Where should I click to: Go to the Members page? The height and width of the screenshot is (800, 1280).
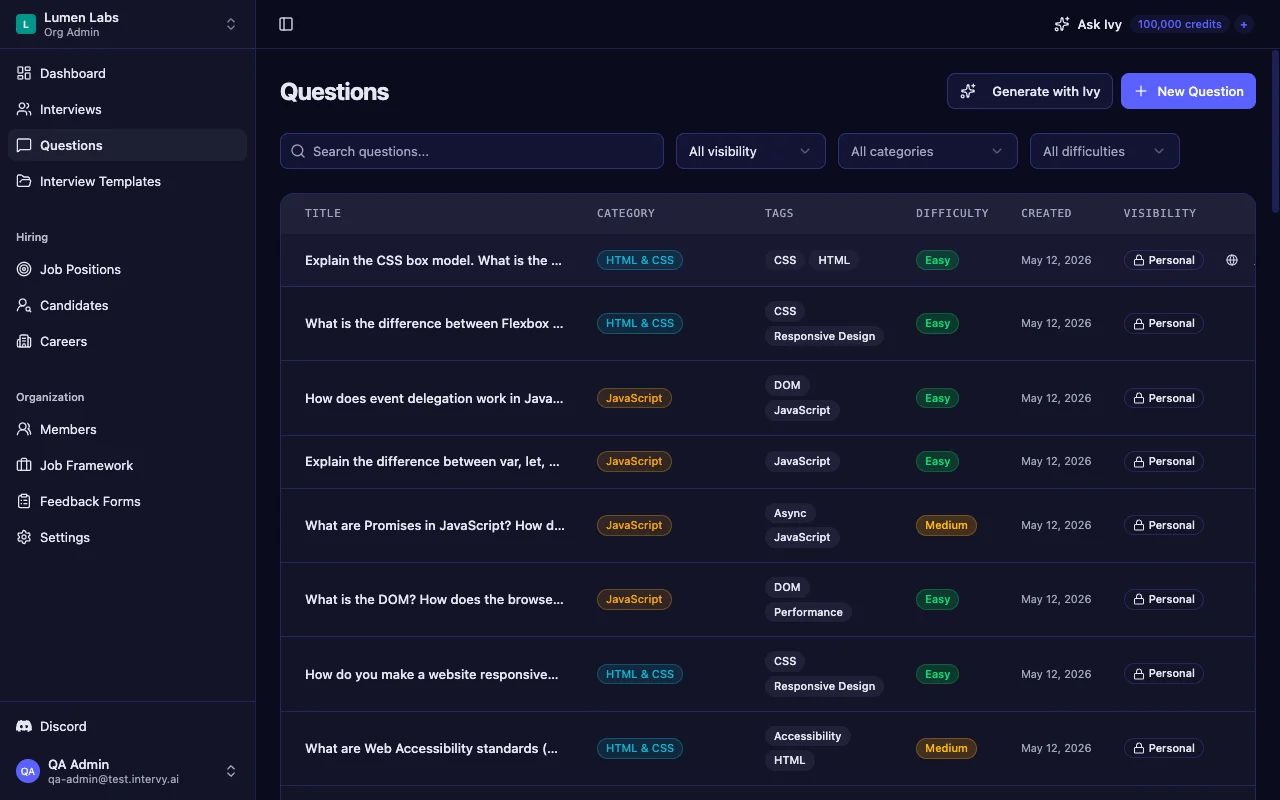[127, 429]
